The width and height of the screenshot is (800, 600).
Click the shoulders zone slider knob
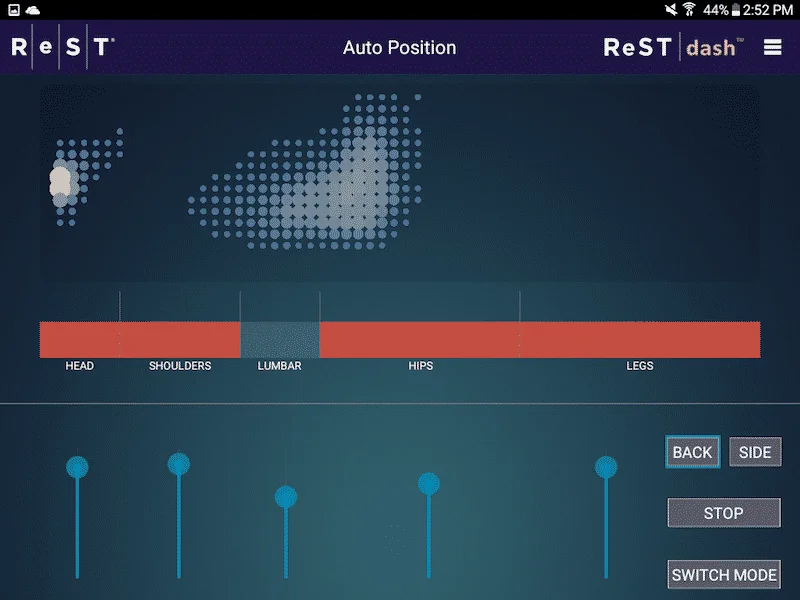179,464
